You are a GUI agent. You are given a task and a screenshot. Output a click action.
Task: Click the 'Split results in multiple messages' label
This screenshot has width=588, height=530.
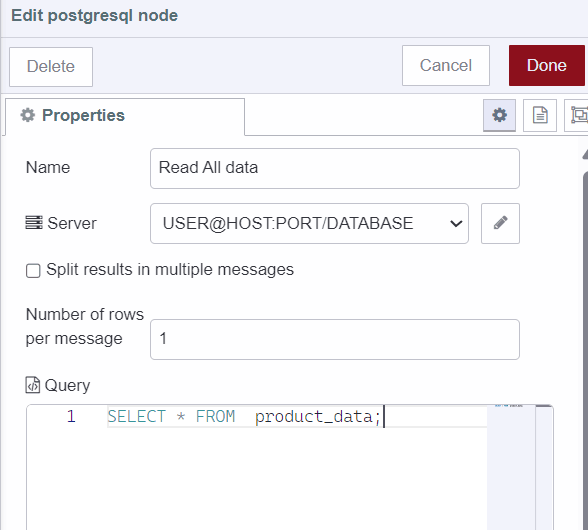[170, 270]
